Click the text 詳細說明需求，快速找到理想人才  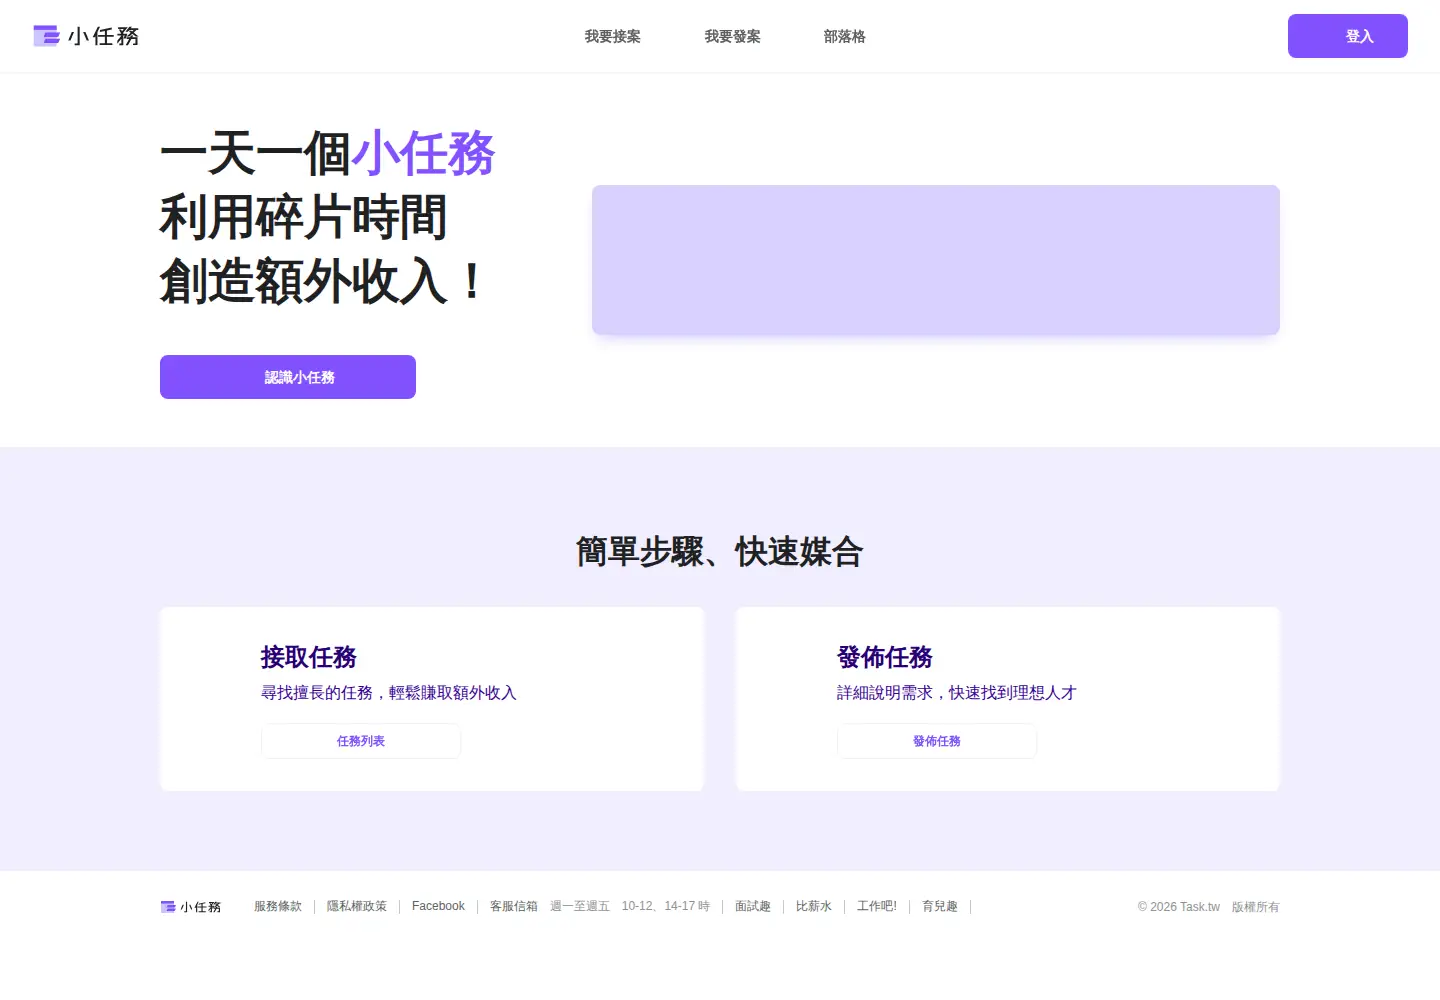[x=957, y=693]
